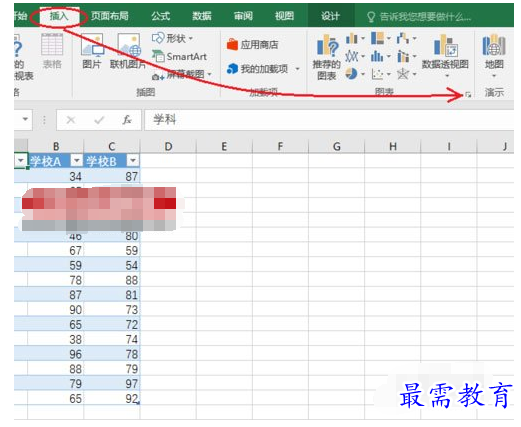521x427 pixels.
Task: Select the cell containing 54
Action: pyautogui.click(x=112, y=265)
